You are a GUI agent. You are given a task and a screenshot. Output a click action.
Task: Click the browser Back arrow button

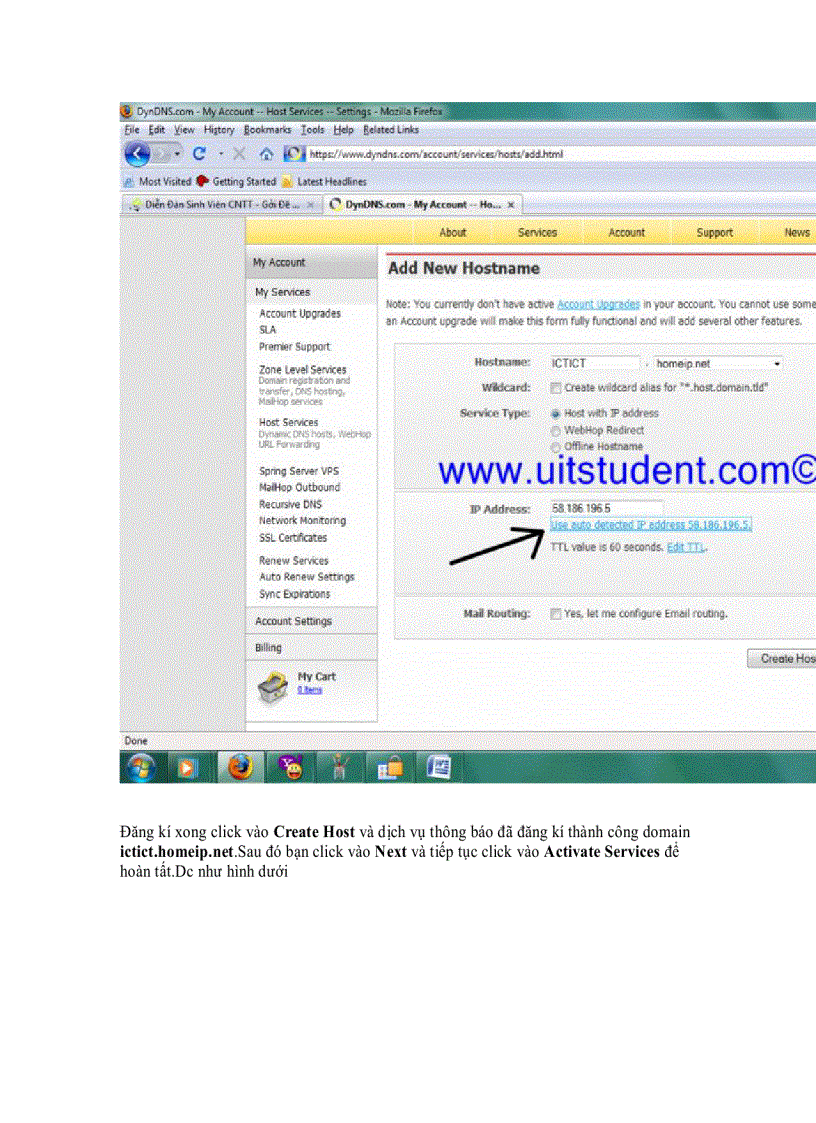coord(138,154)
